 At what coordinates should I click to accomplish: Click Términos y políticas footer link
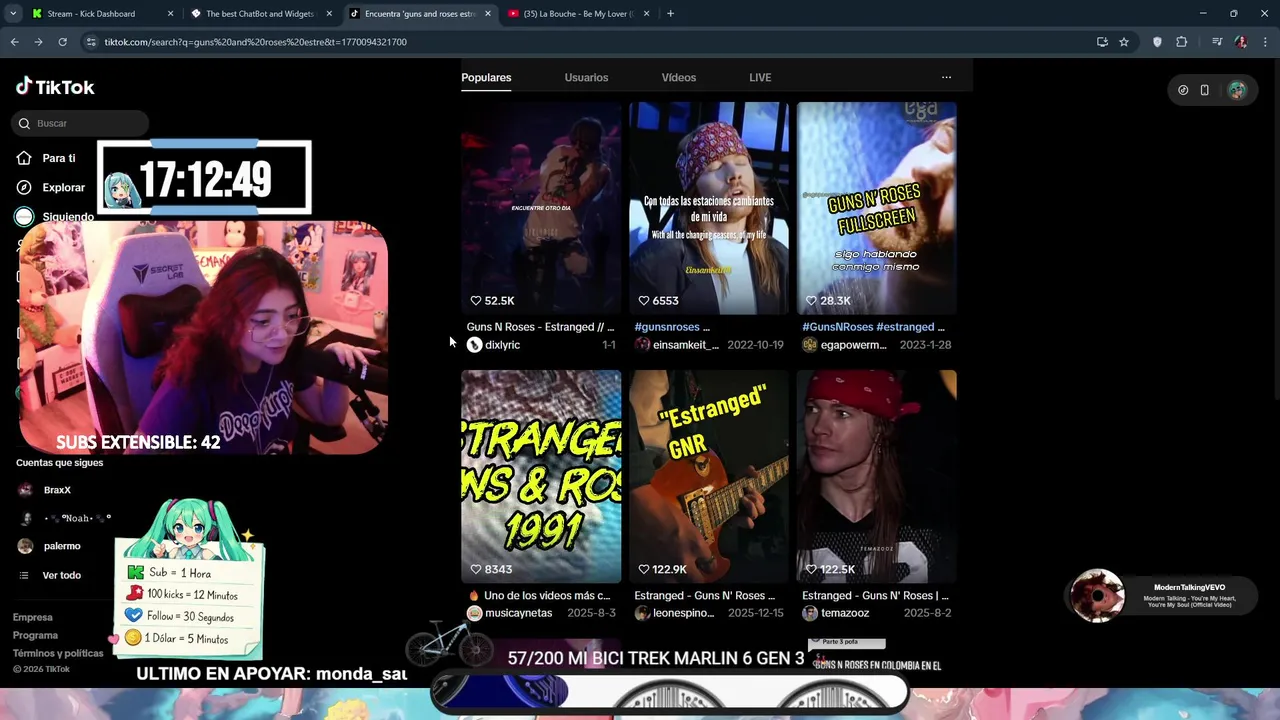pos(57,653)
